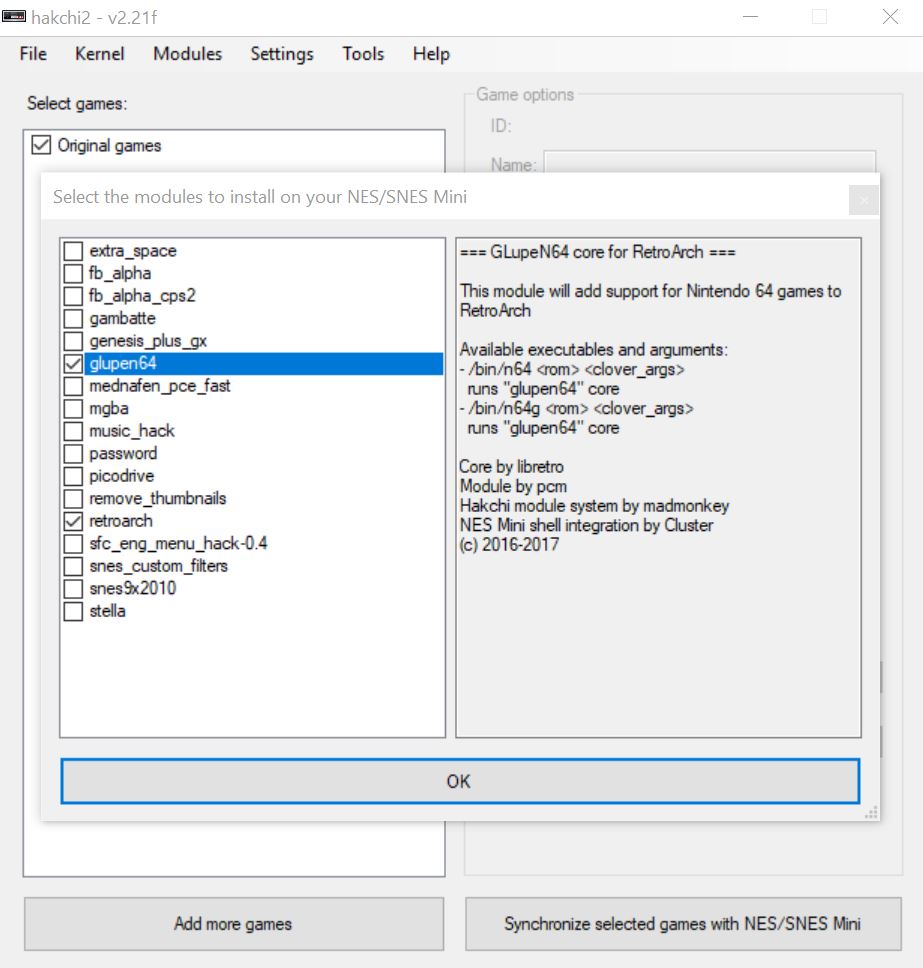The image size is (923, 968).
Task: Open the Settings menu
Action: (282, 54)
